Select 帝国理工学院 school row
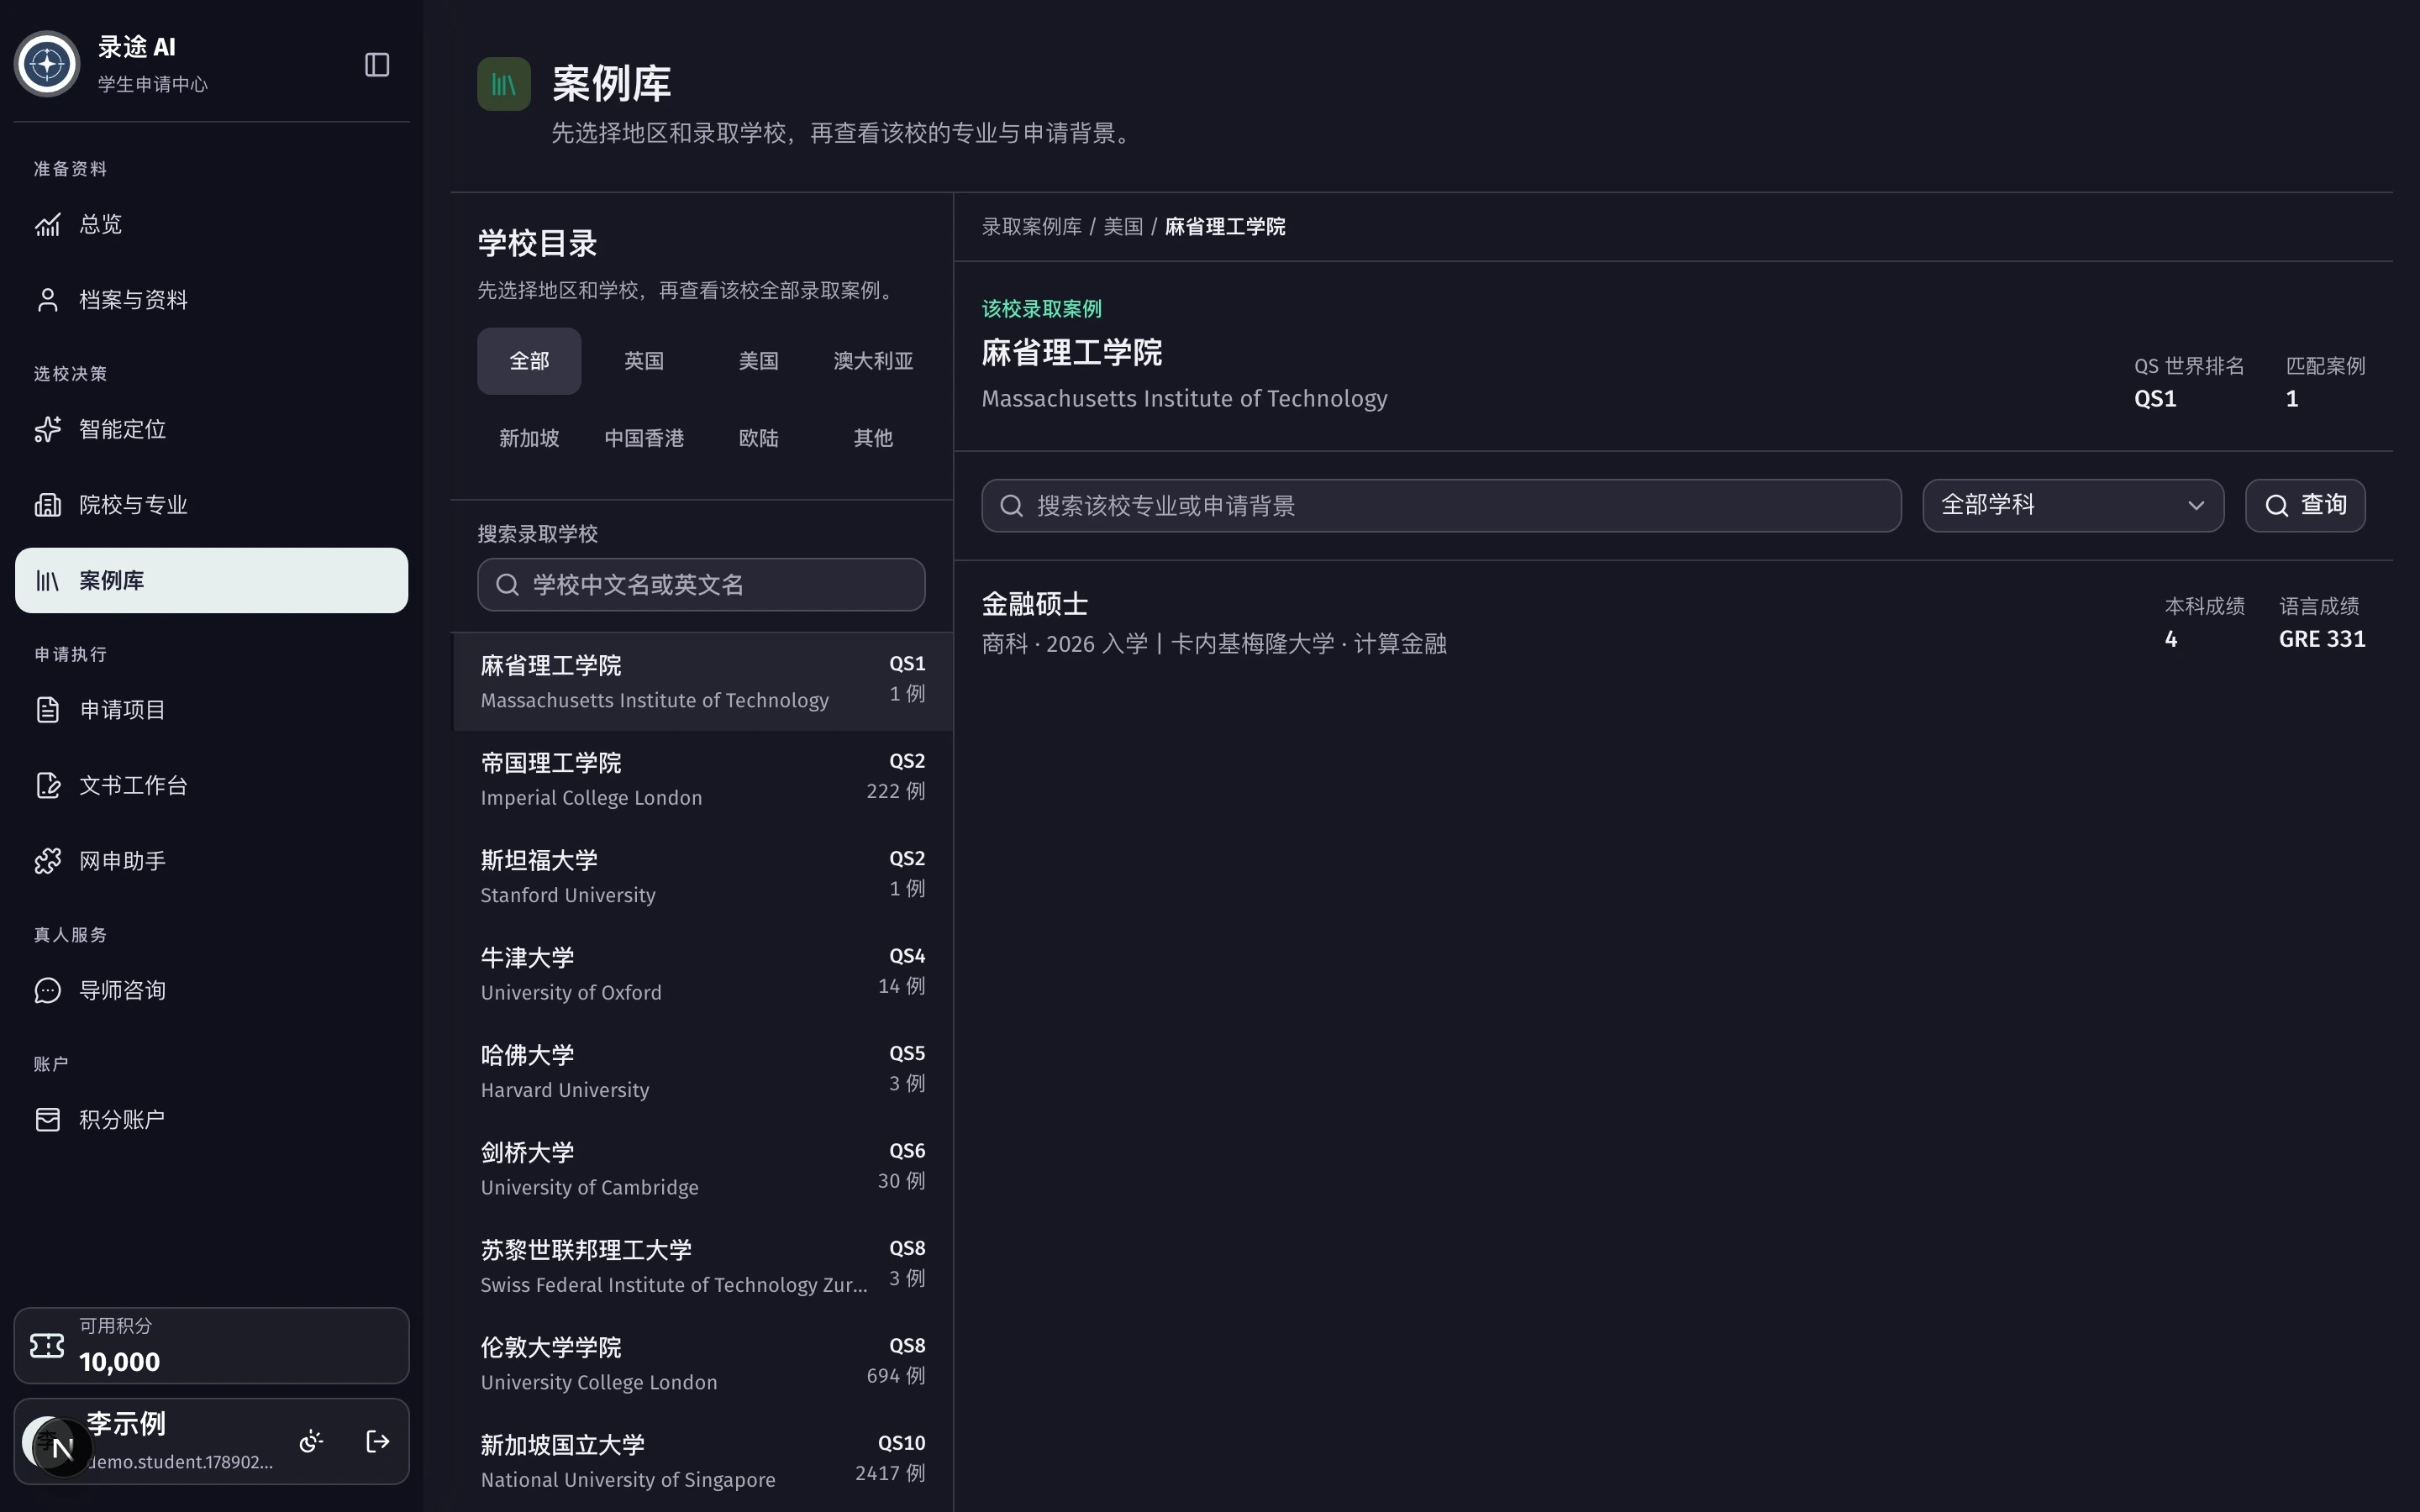This screenshot has width=2420, height=1512. 702,779
